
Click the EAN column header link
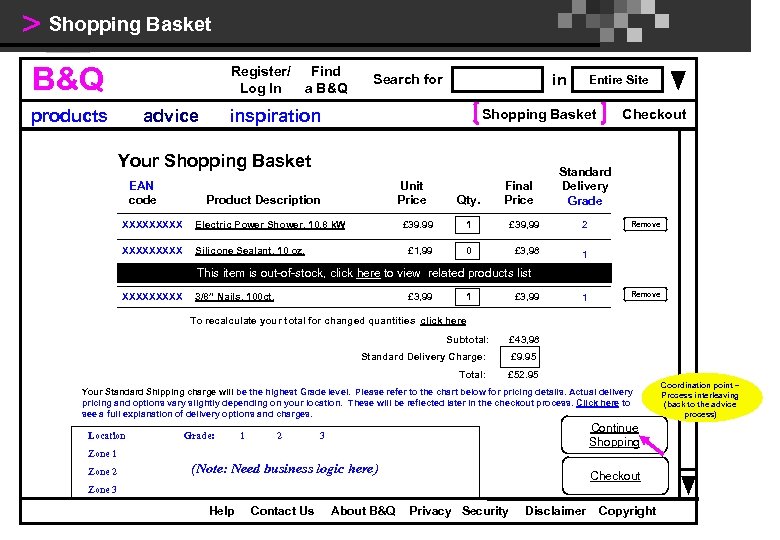141,186
